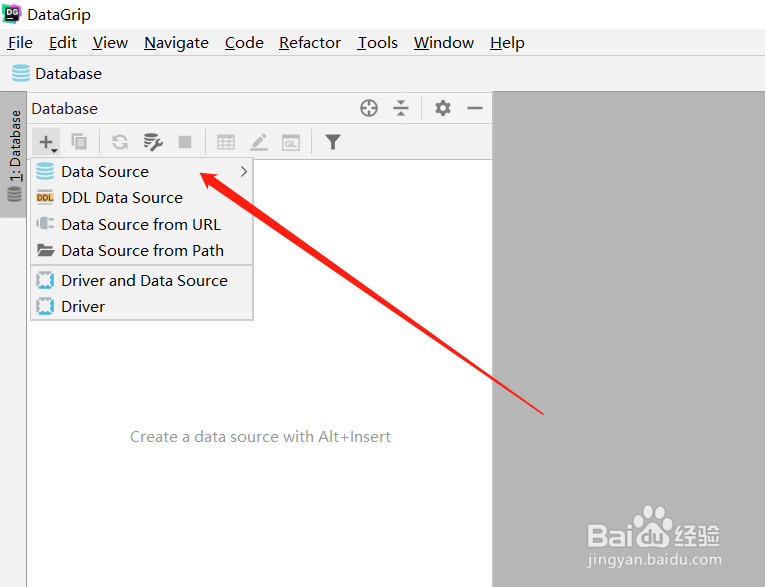
Task: Open the Refactor menu
Action: (x=309, y=43)
